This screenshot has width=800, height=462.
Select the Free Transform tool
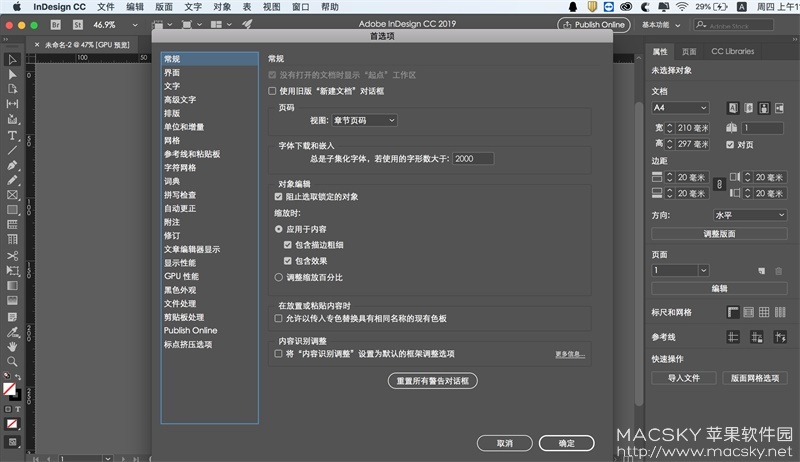[12, 270]
